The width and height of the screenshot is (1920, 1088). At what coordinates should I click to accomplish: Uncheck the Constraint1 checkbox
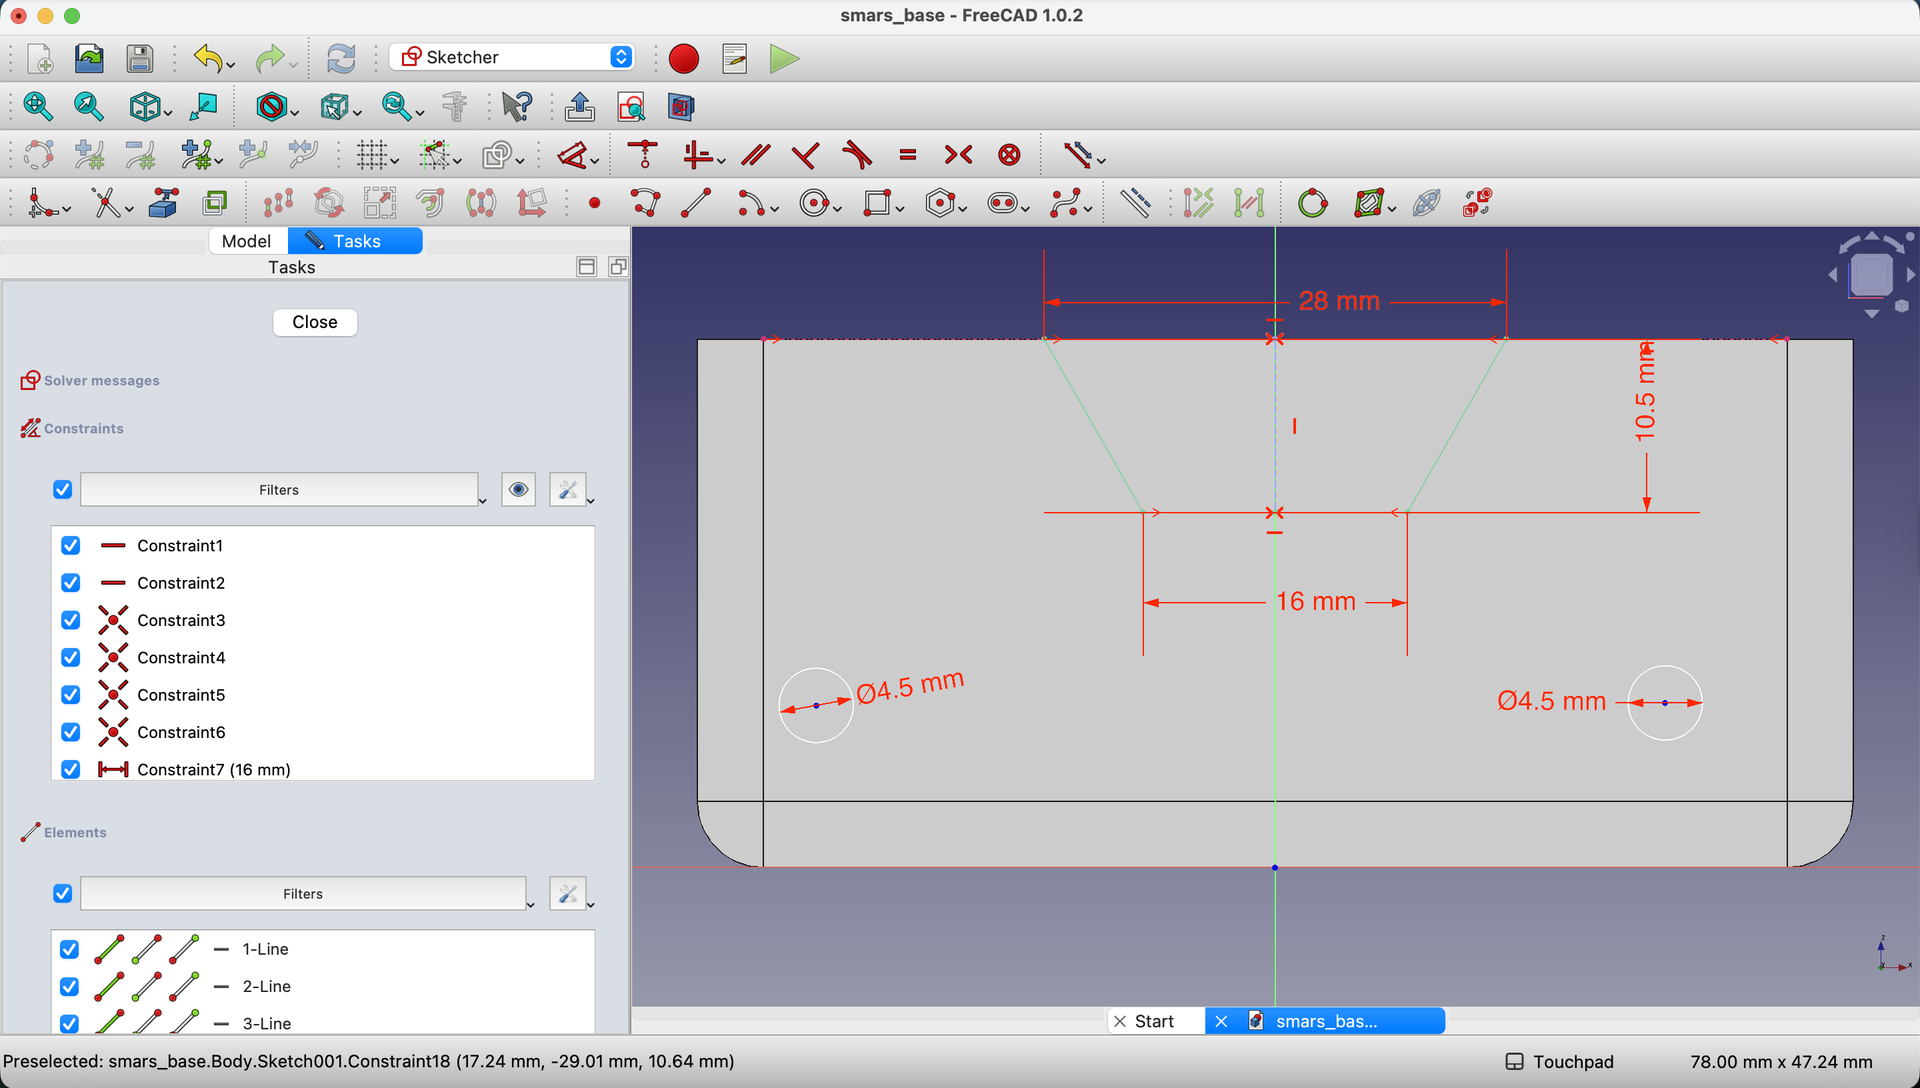coord(71,546)
